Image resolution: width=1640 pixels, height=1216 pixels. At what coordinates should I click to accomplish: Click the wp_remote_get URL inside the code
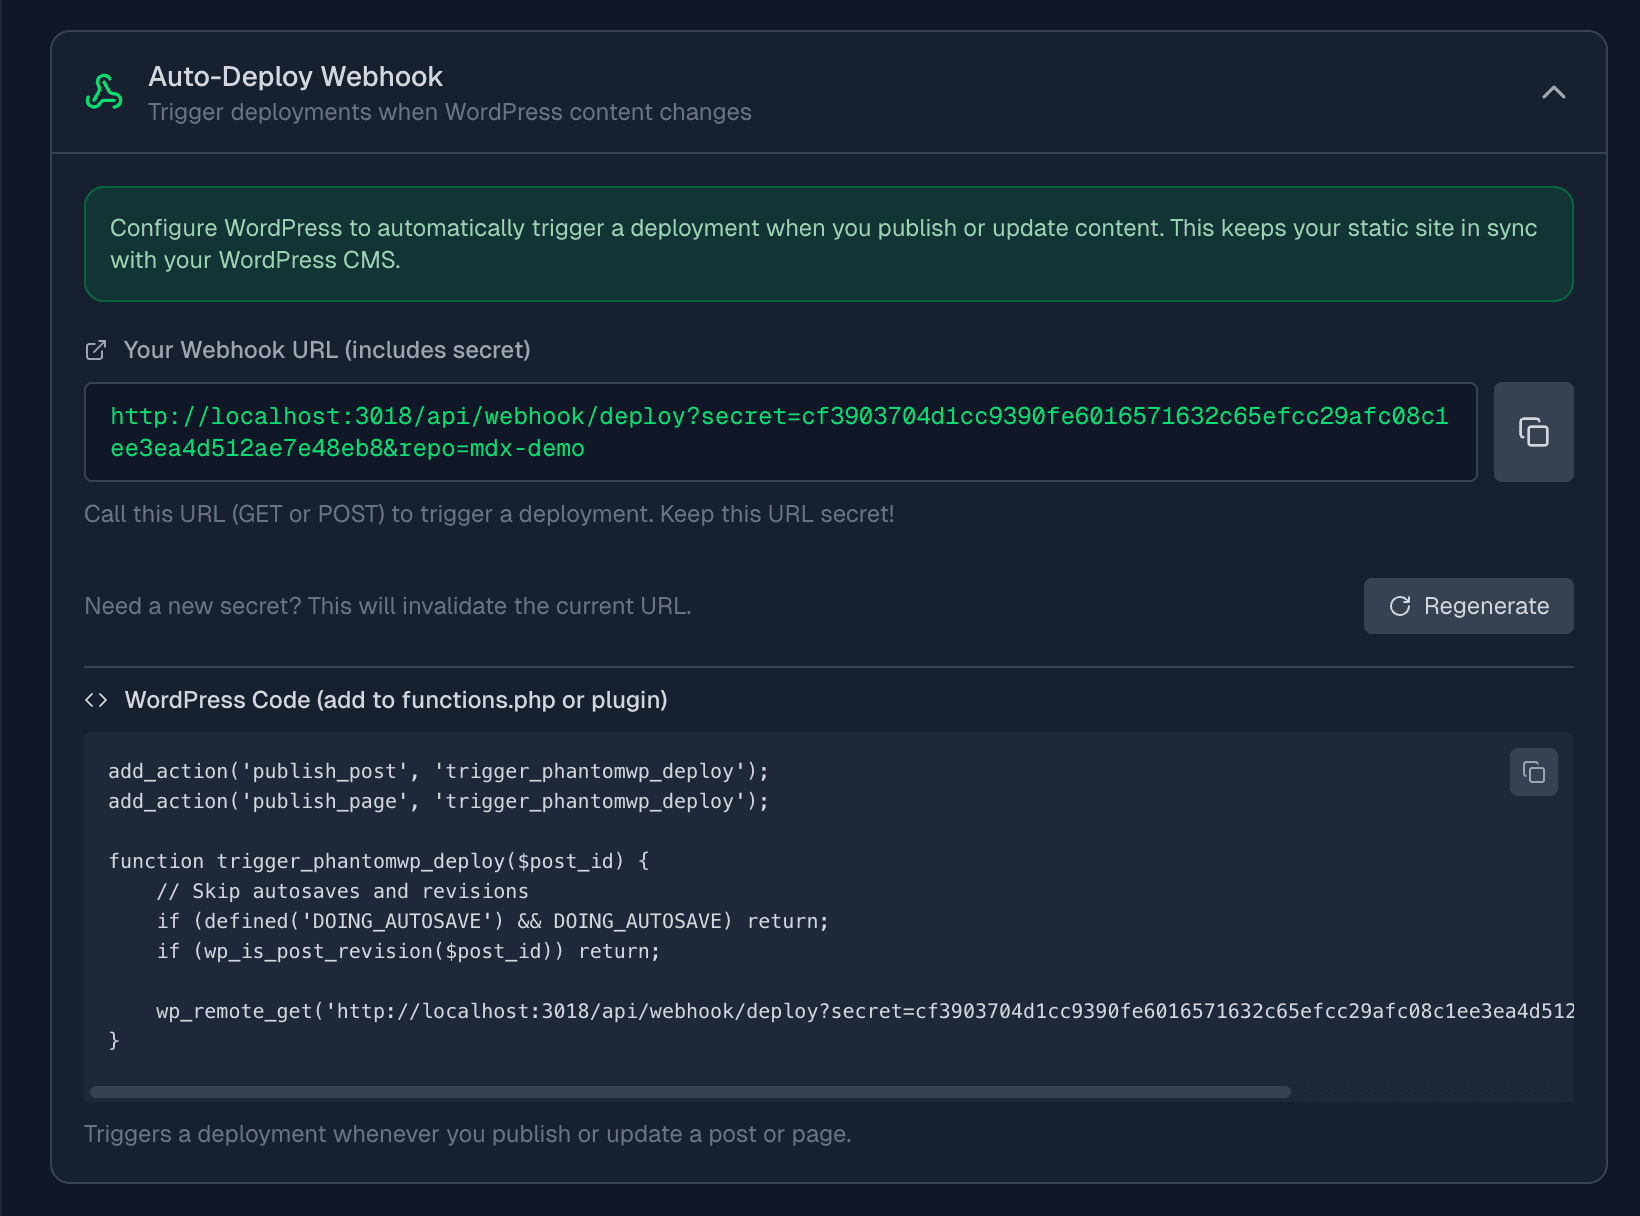tap(900, 1011)
